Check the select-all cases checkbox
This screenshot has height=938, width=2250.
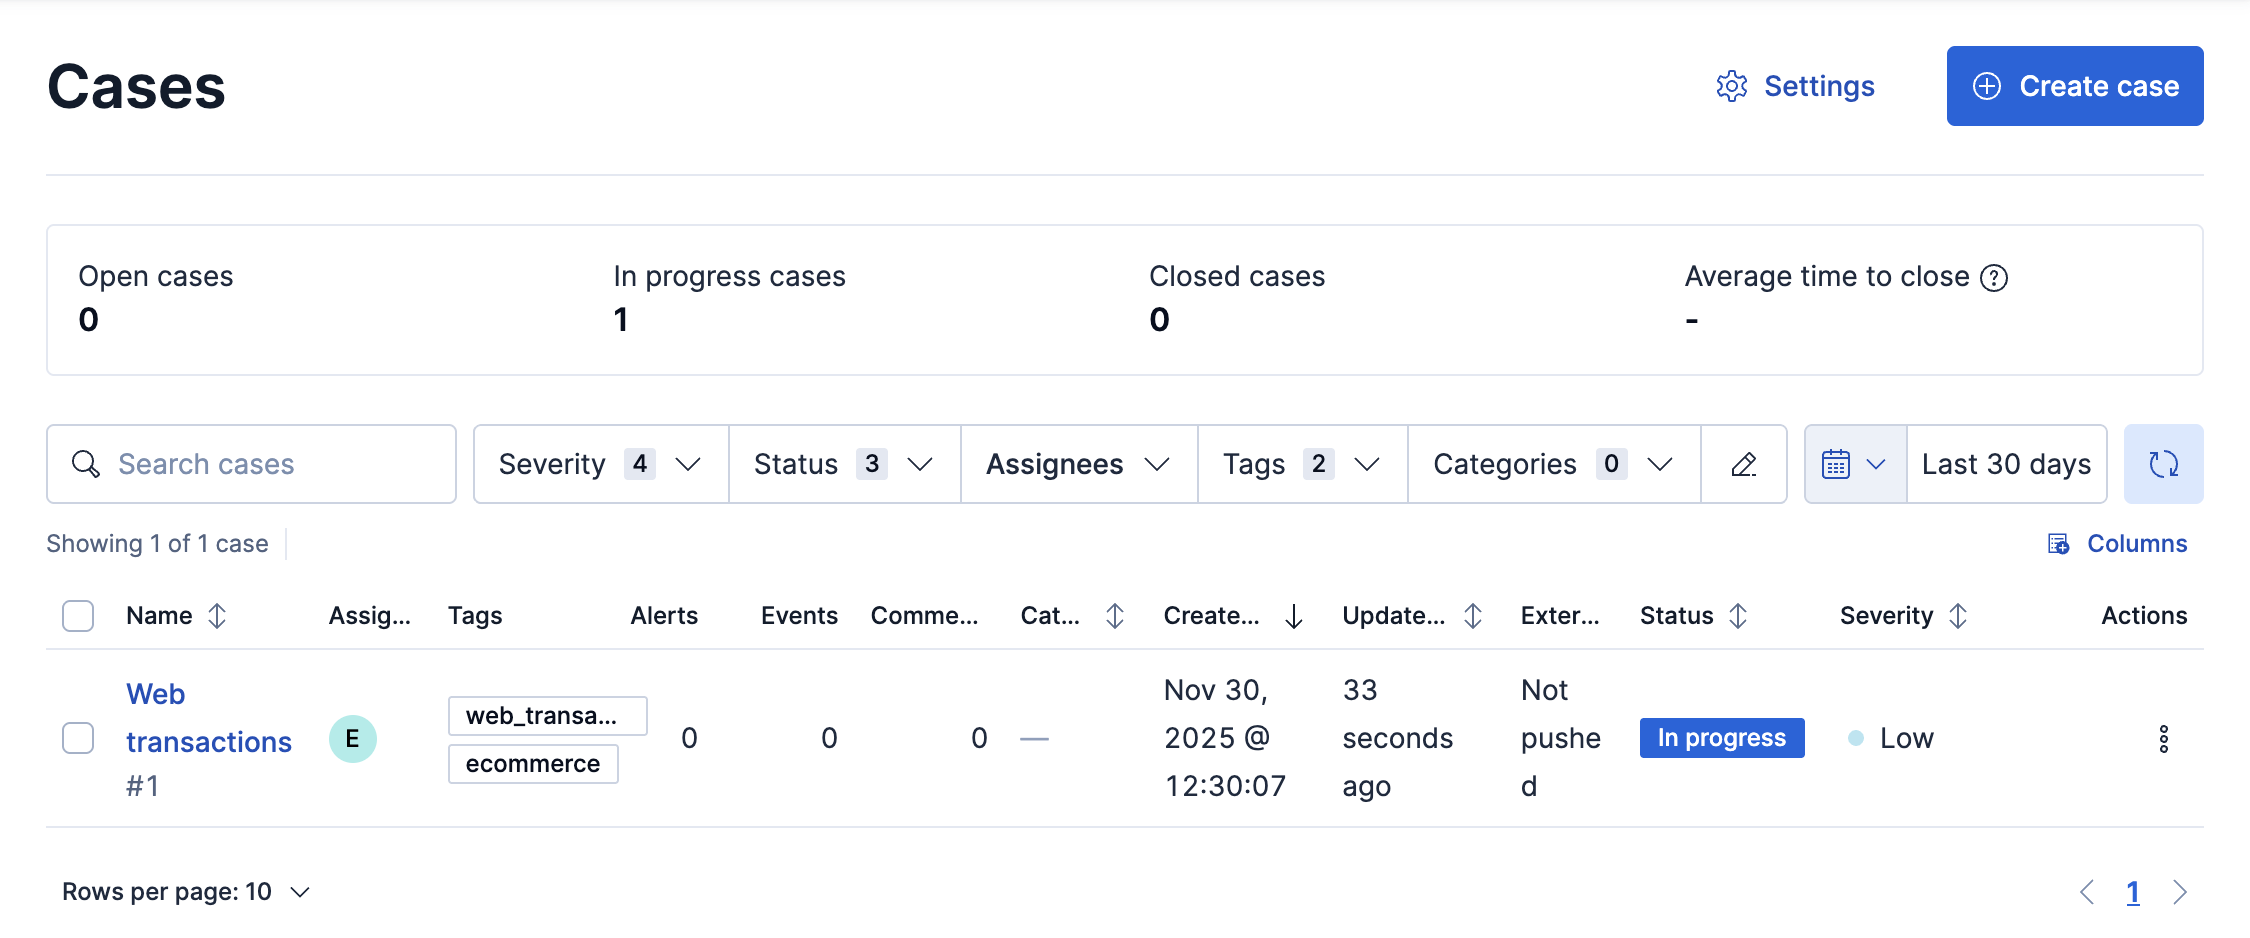coord(77,616)
